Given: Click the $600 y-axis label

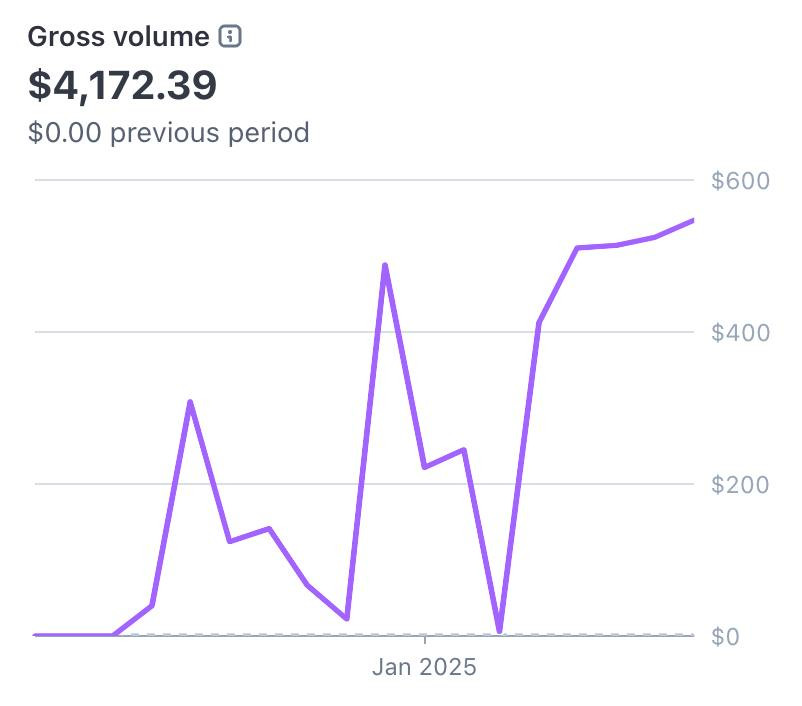Looking at the screenshot, I should click(x=740, y=181).
